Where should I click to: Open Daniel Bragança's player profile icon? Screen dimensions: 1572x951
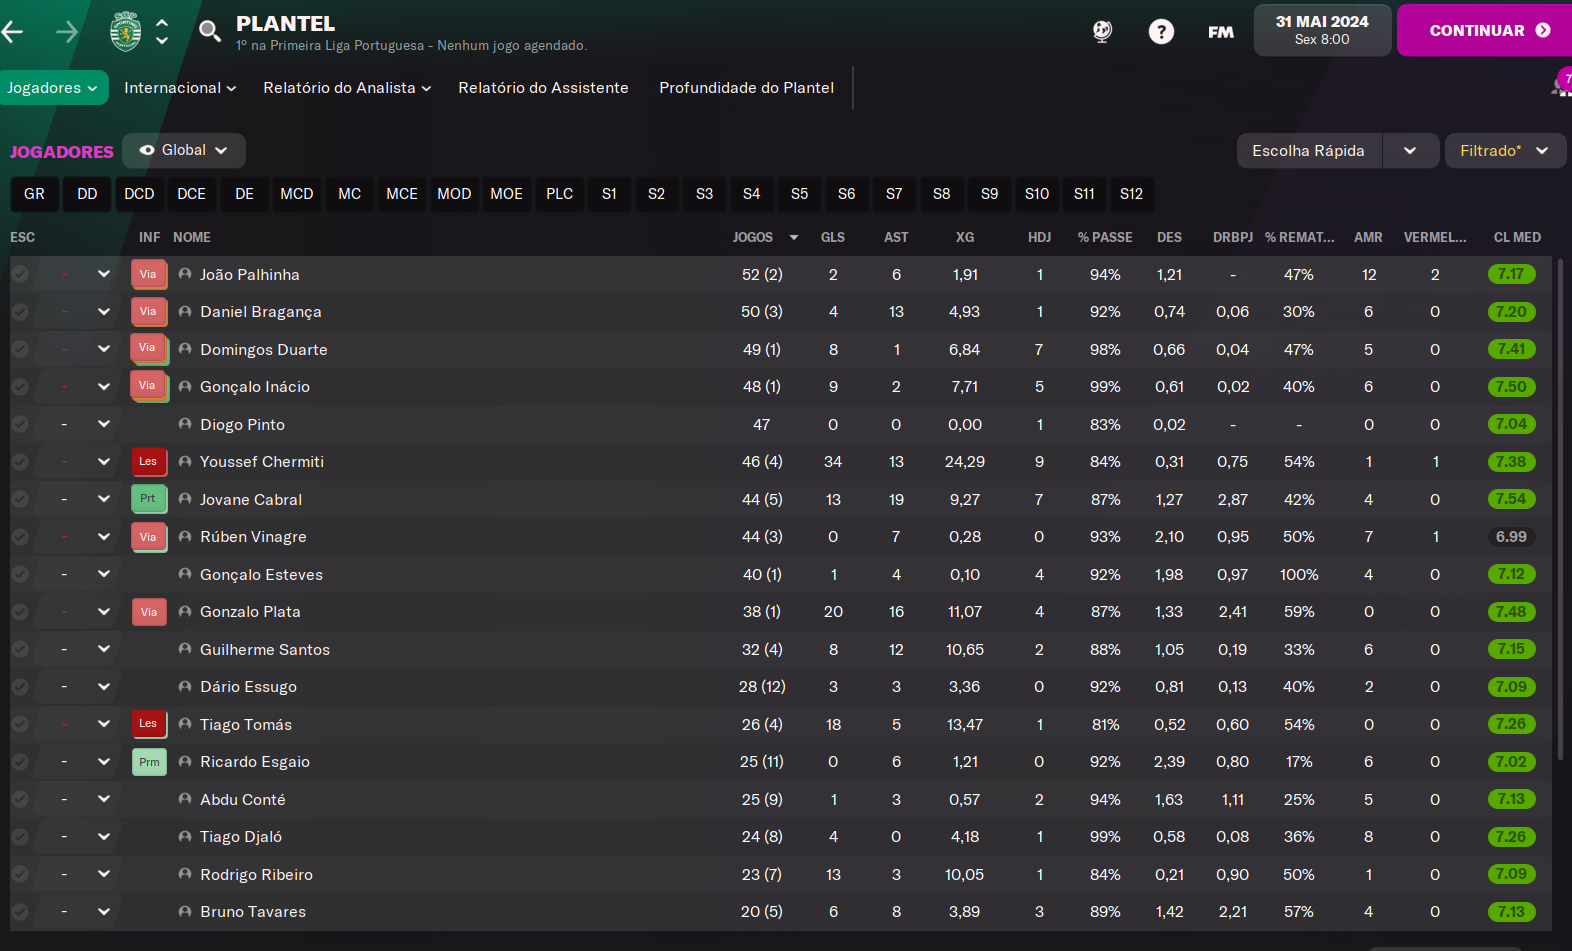pyautogui.click(x=185, y=311)
